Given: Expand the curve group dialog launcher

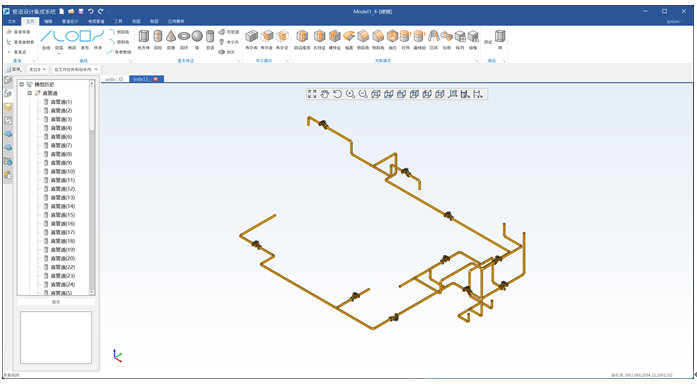Looking at the screenshot, I should [x=131, y=61].
